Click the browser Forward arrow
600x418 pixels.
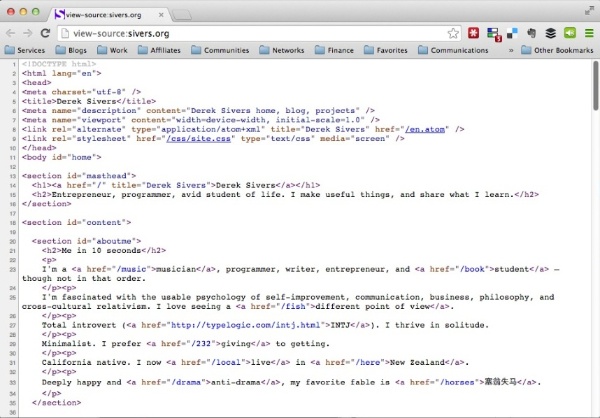28,33
